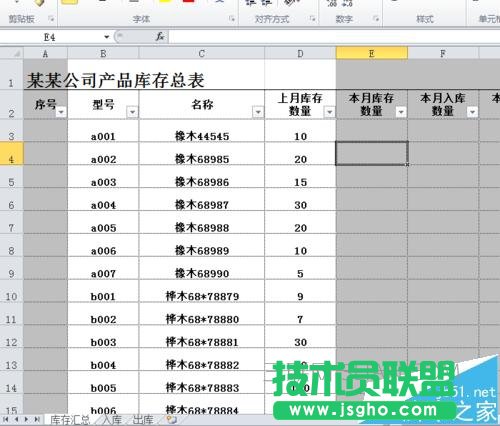The height and width of the screenshot is (426, 500).
Task: Open the 序号 filter dropdown
Action: (x=61, y=112)
